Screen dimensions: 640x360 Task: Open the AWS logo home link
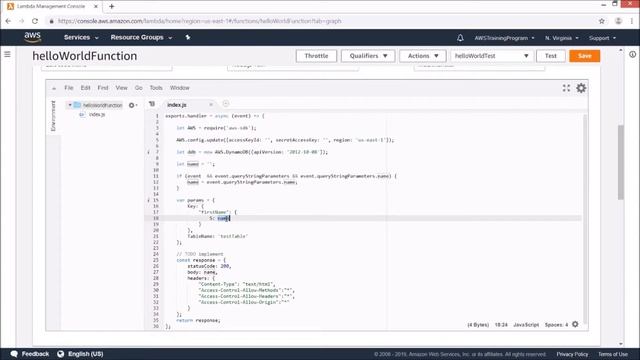pos(33,37)
